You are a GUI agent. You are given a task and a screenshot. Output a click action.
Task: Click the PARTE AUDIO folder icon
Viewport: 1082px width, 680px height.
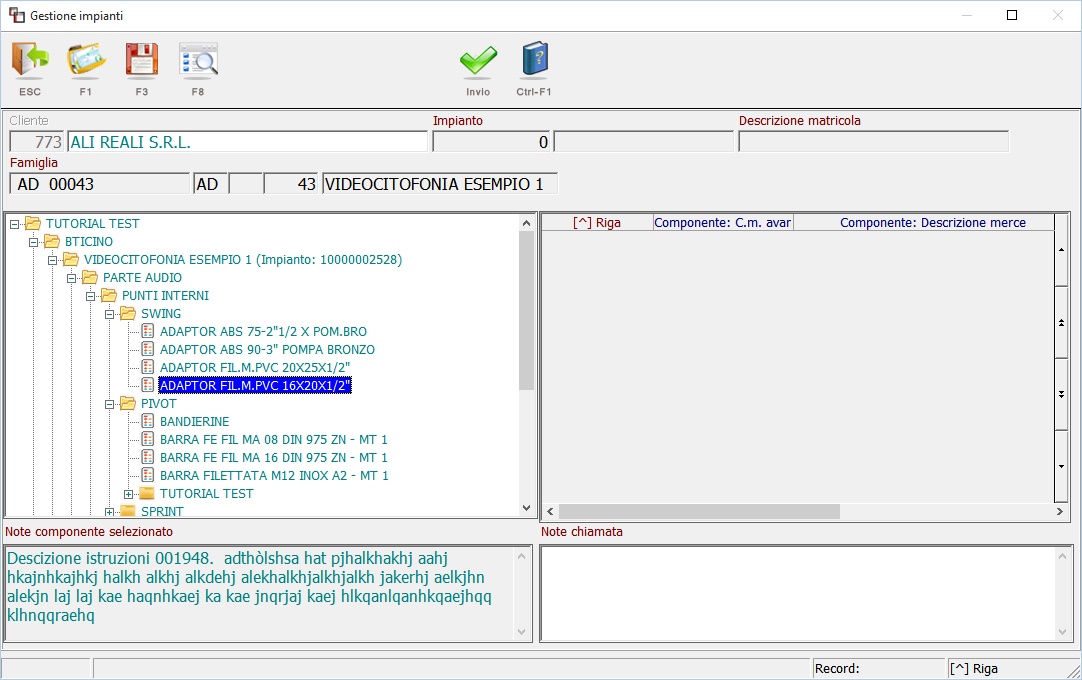(90, 277)
